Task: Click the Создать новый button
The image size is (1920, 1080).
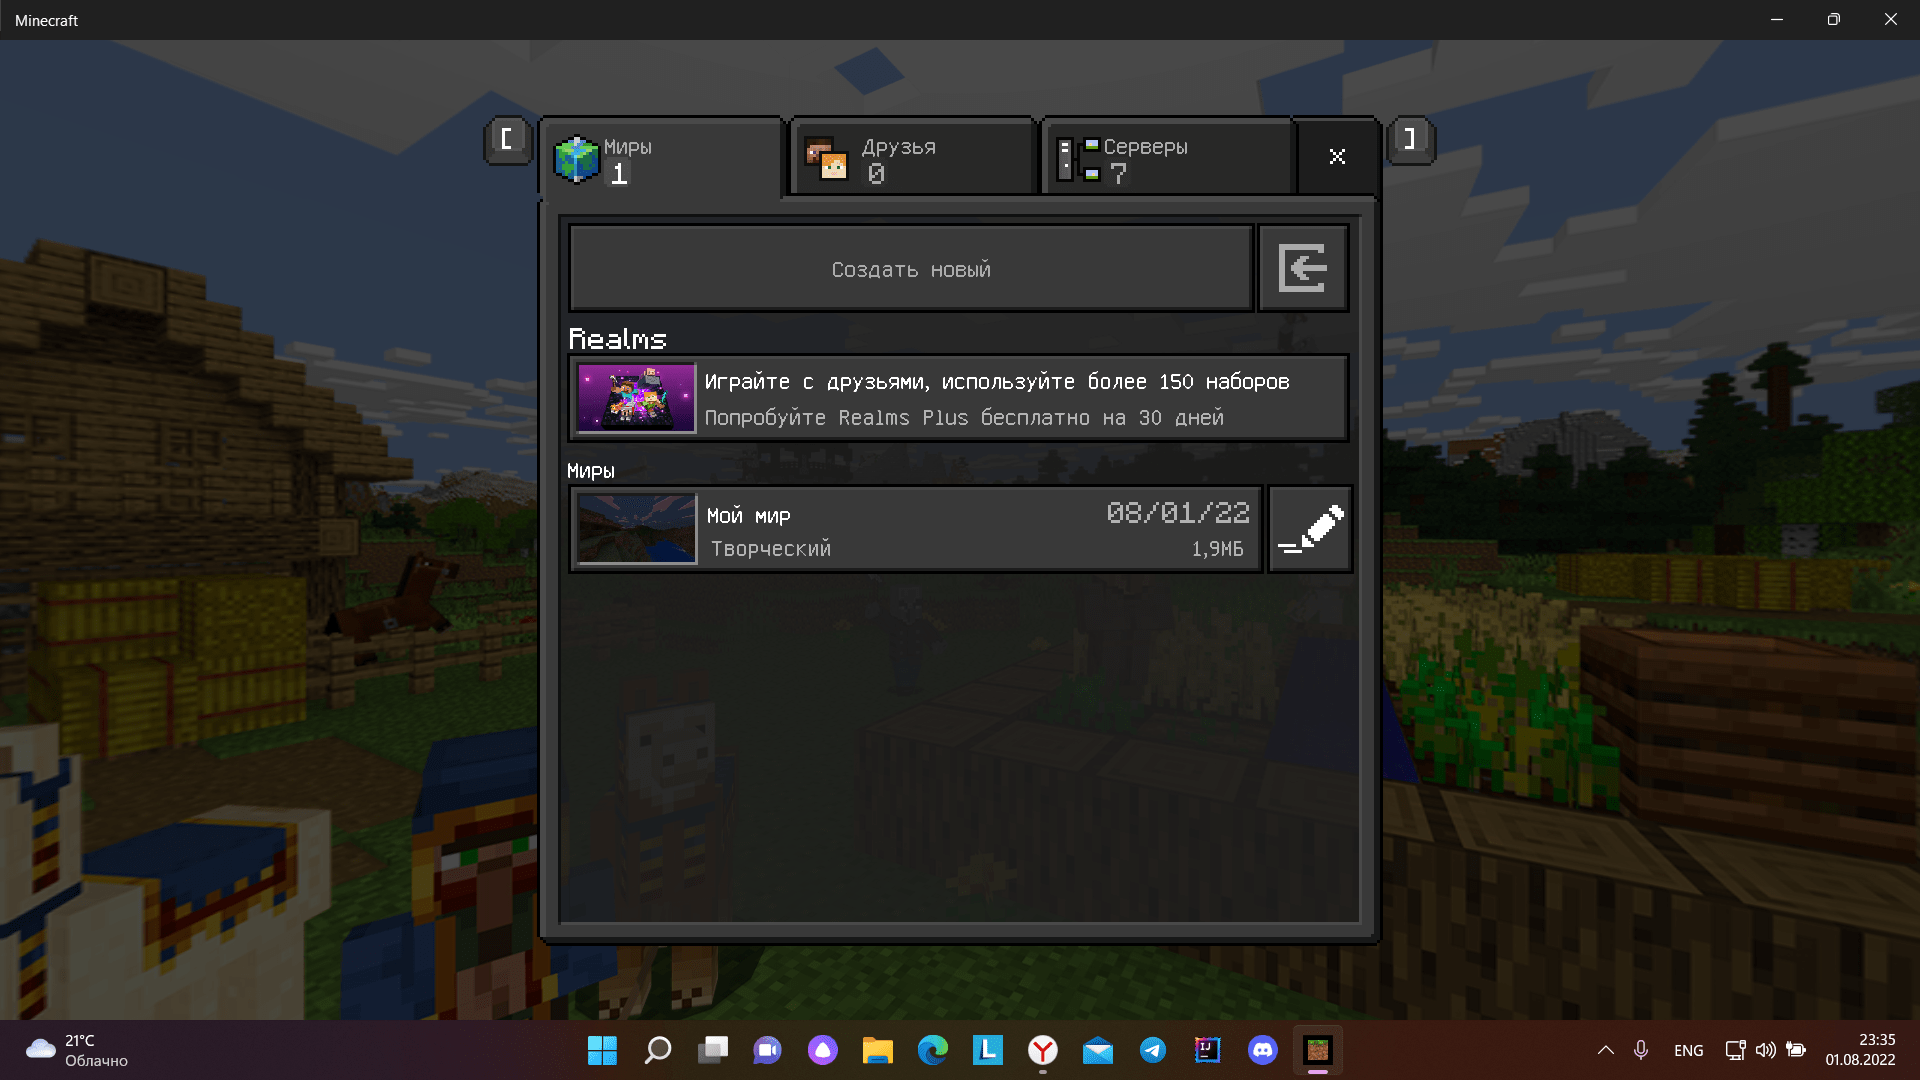Action: click(x=911, y=269)
